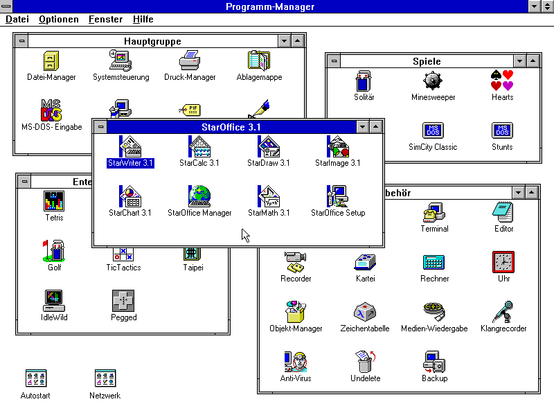Click the StarOffice 3.1 title bar
The image size is (554, 416).
click(231, 127)
